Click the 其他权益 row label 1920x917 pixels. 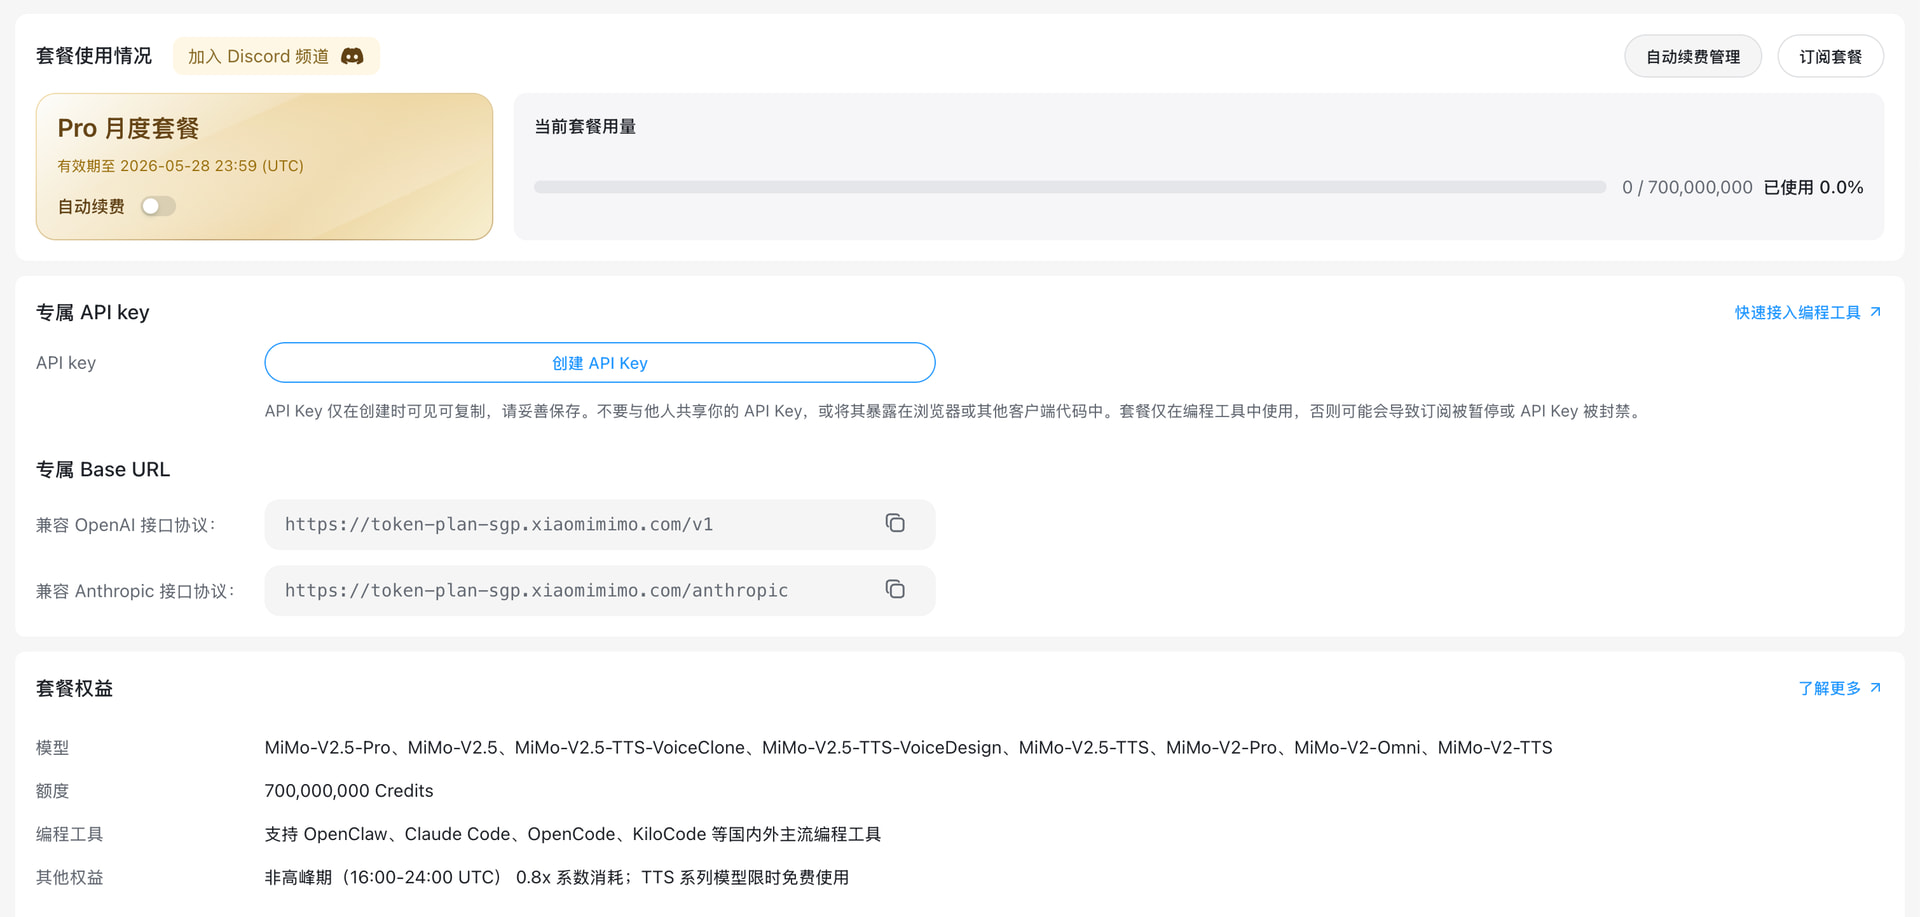pyautogui.click(x=70, y=877)
